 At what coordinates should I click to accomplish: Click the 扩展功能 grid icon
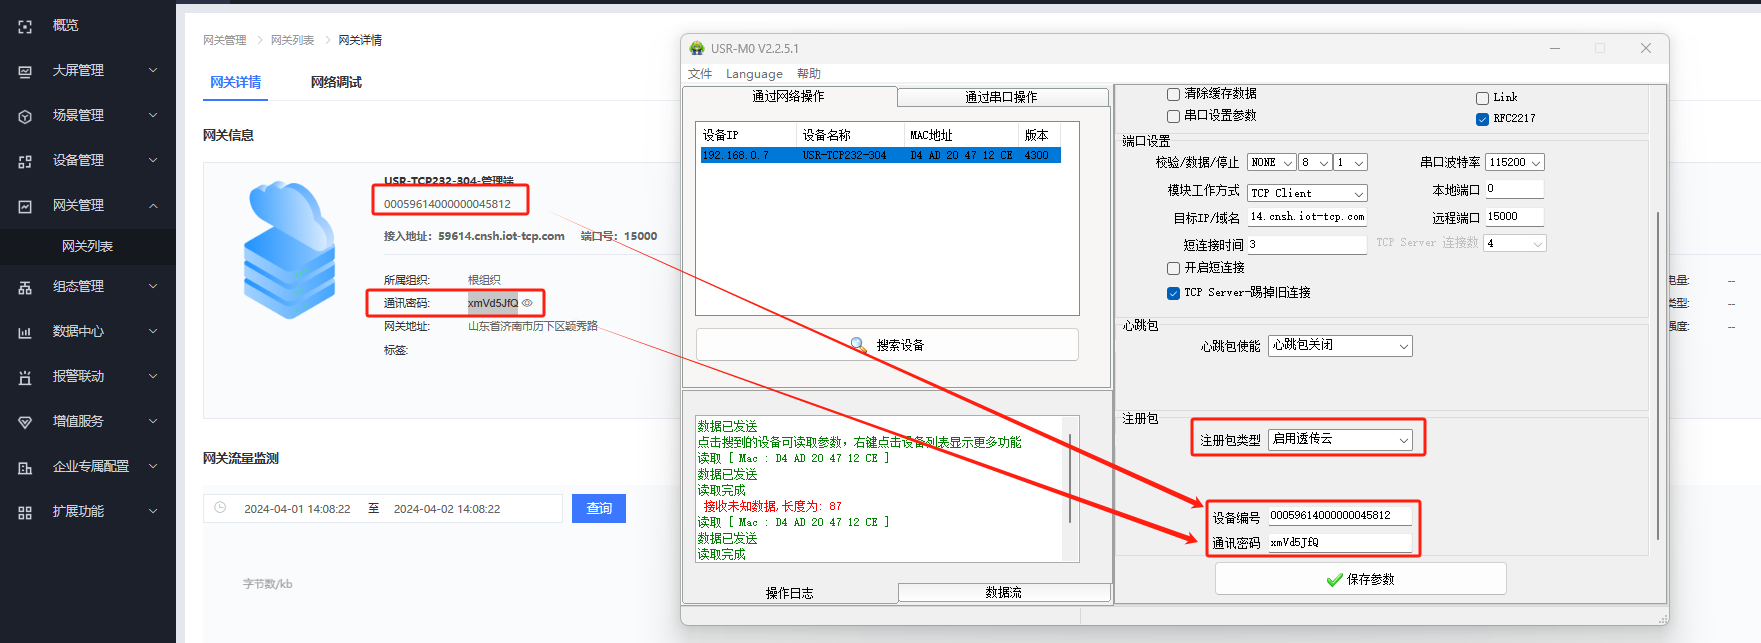[x=25, y=512]
